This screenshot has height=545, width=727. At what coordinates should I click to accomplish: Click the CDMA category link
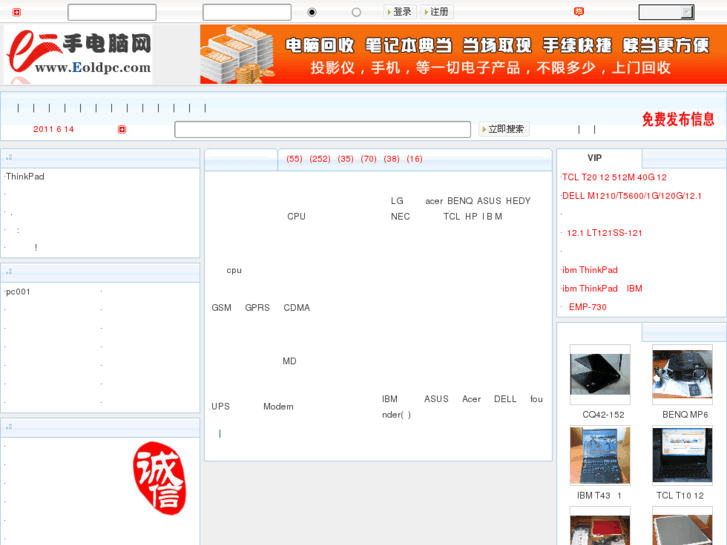[297, 308]
